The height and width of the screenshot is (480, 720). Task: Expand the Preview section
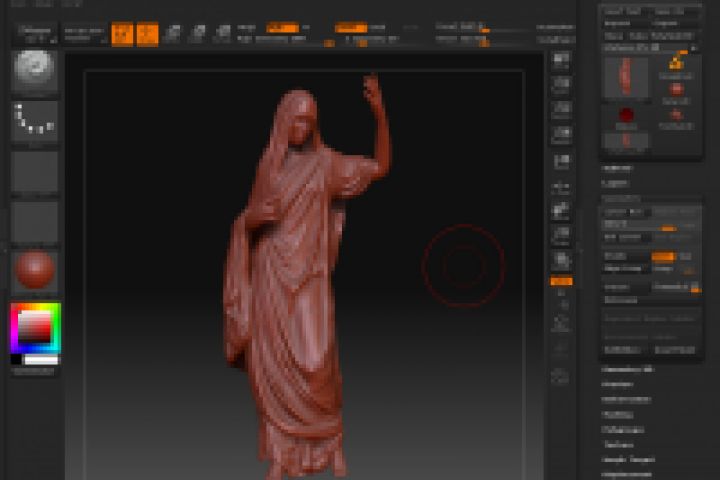coord(617,384)
